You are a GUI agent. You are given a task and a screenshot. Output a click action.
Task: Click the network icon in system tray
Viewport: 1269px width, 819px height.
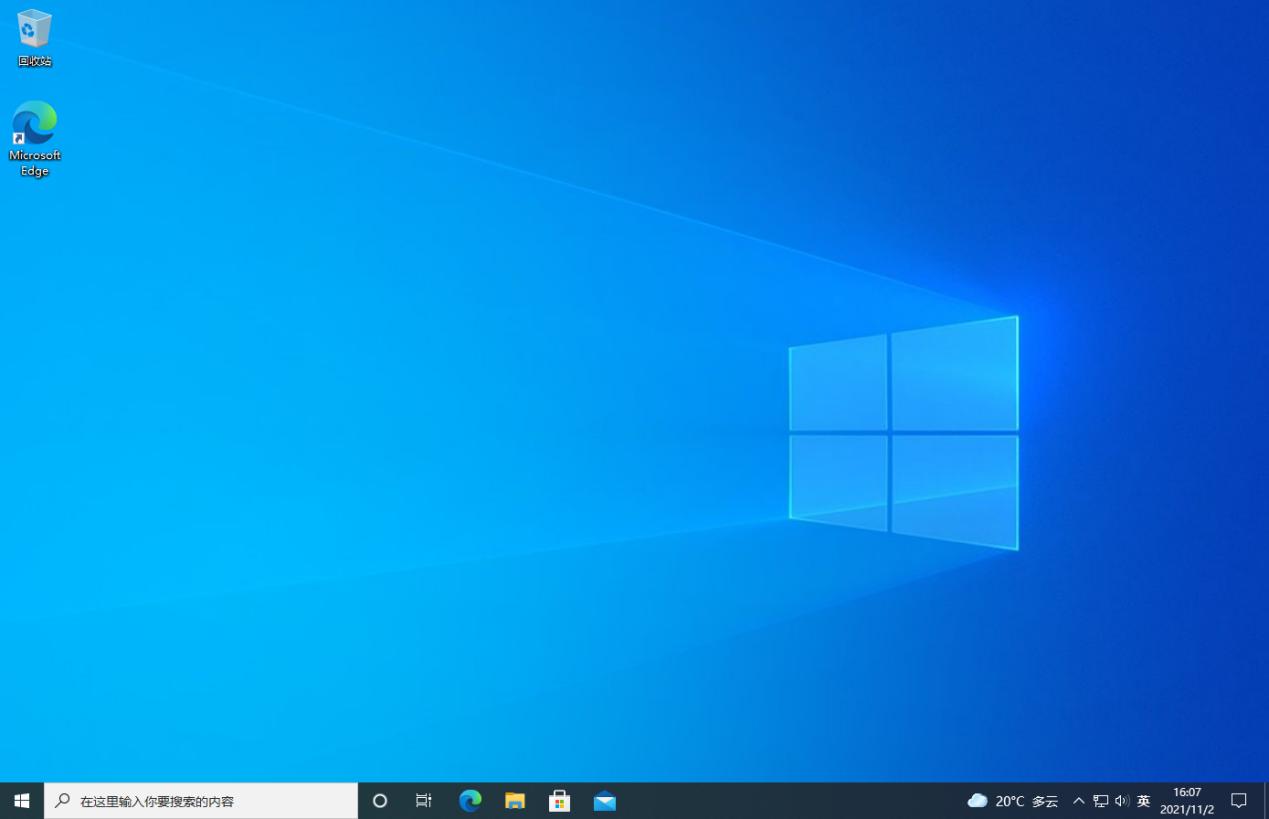coord(1100,800)
